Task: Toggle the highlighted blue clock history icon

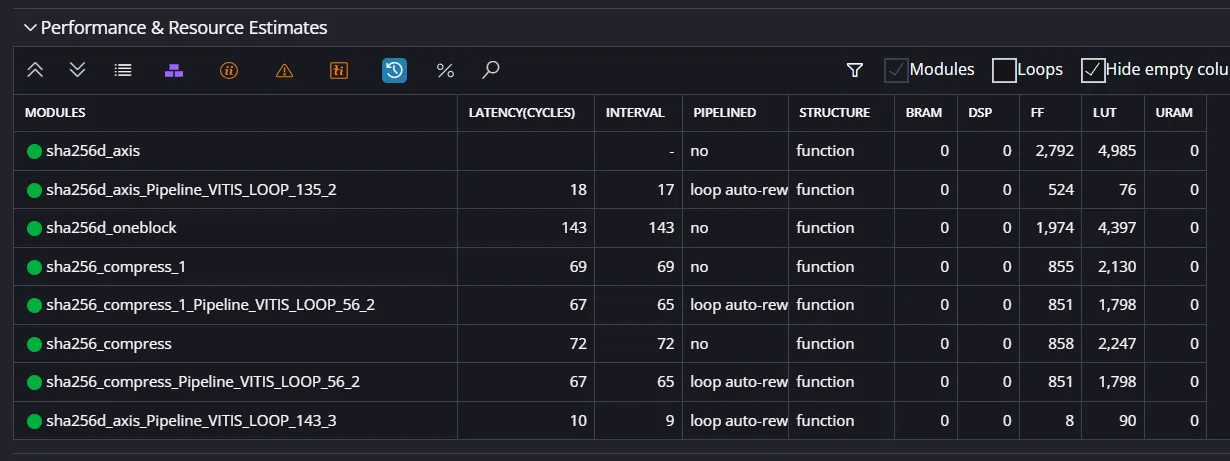Action: click(394, 70)
